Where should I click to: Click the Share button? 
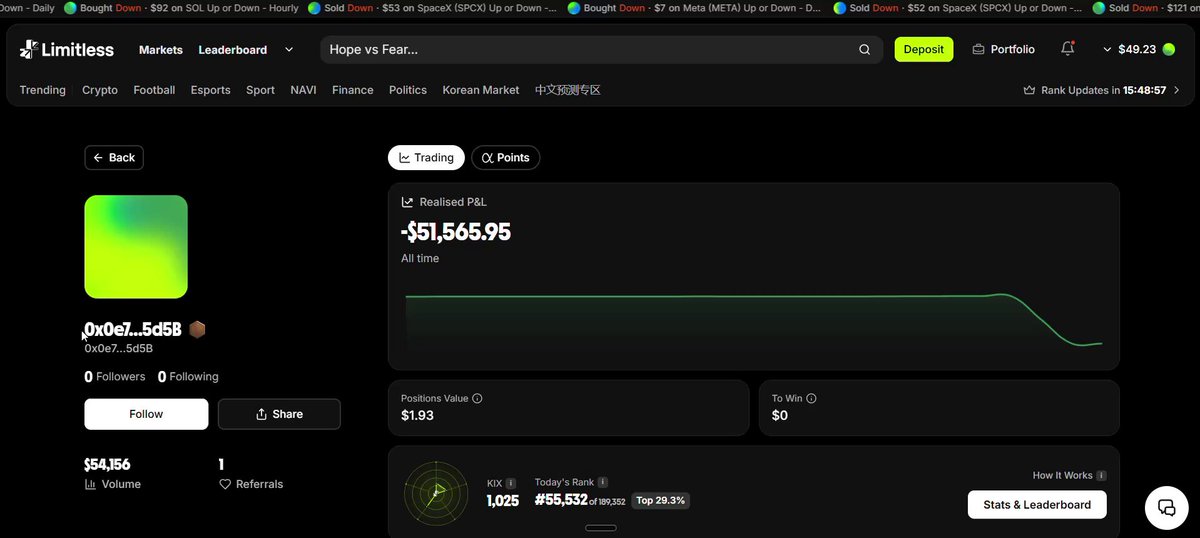click(279, 414)
